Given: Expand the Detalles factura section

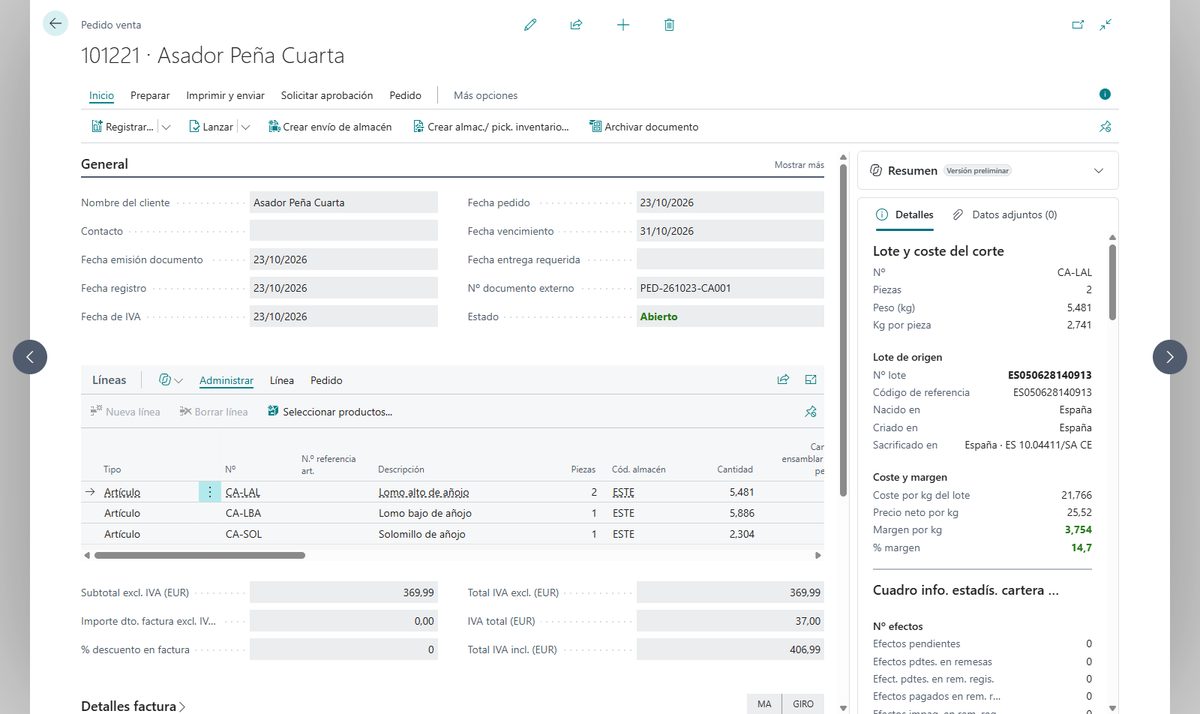Looking at the screenshot, I should 133,706.
